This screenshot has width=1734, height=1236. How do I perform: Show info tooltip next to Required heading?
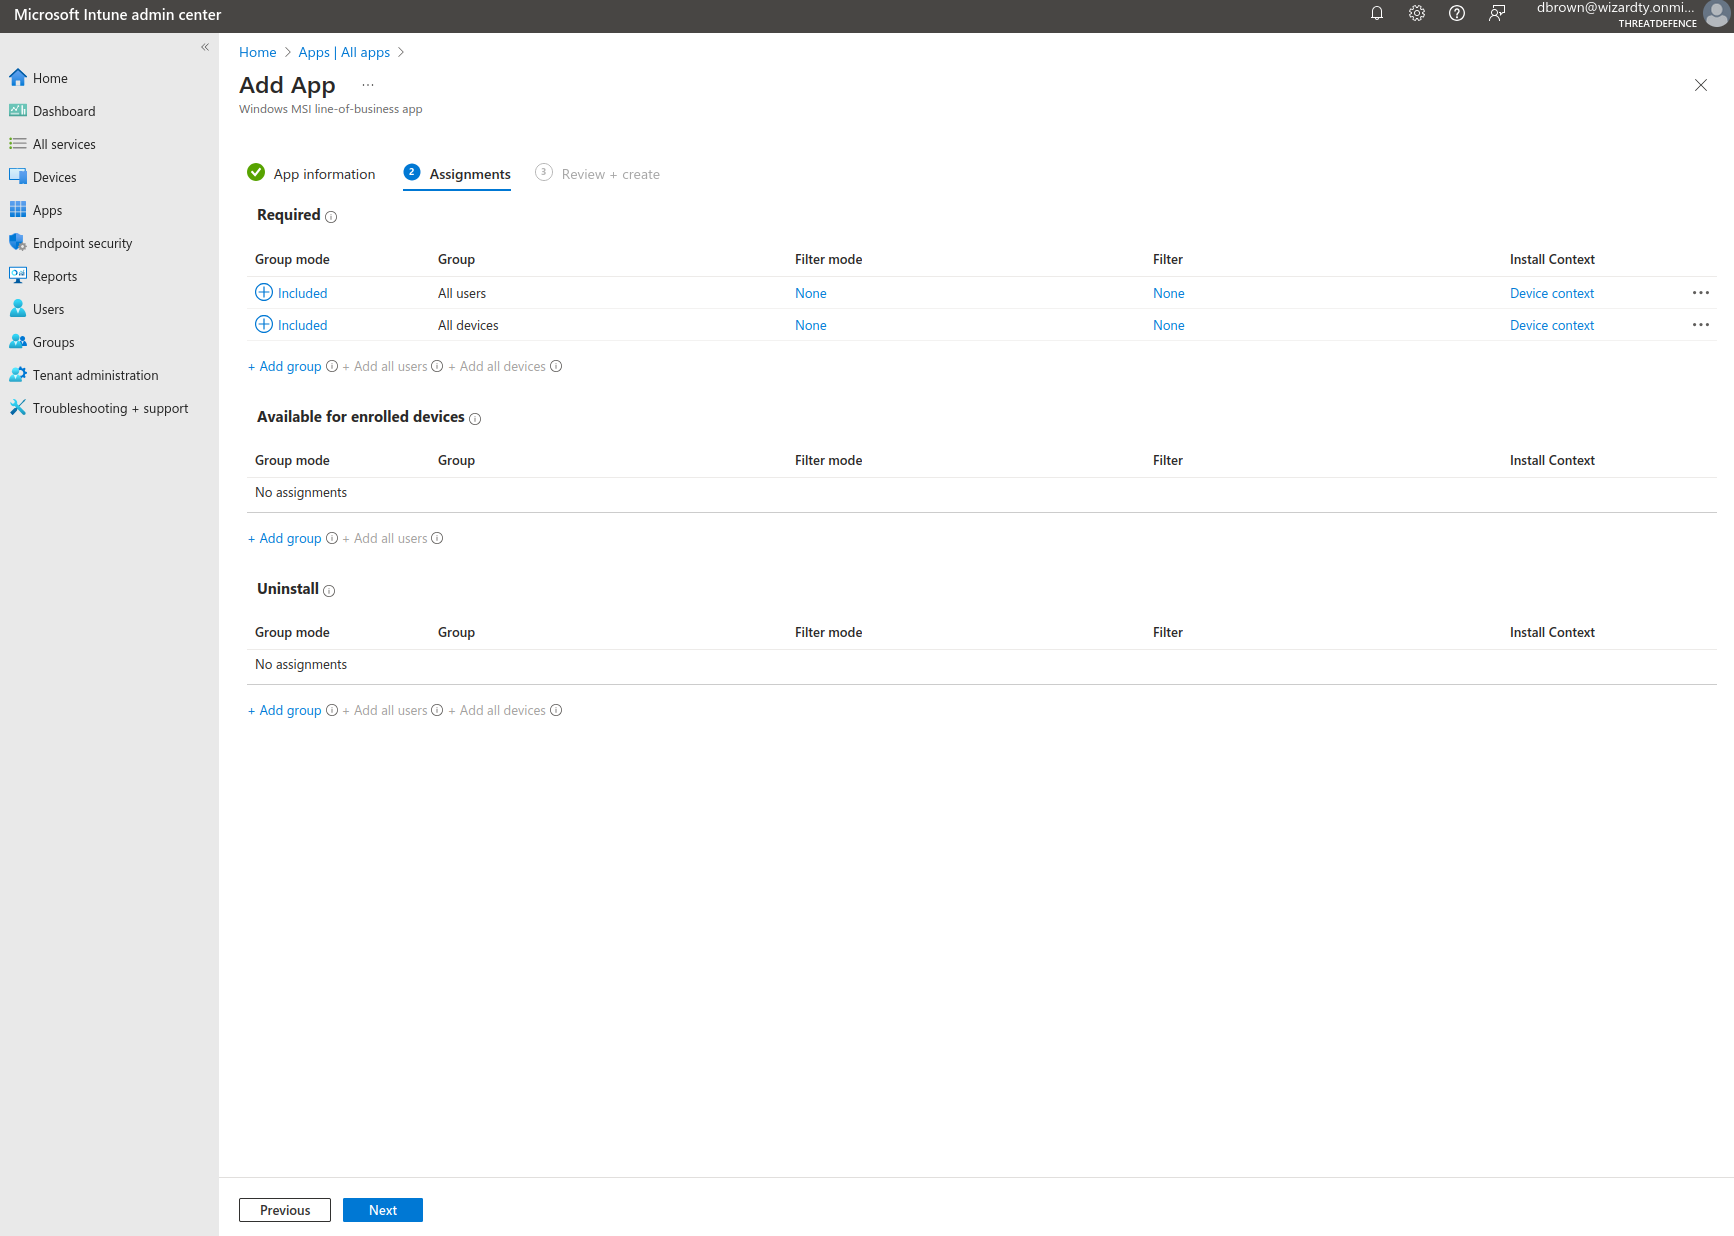pos(331,217)
